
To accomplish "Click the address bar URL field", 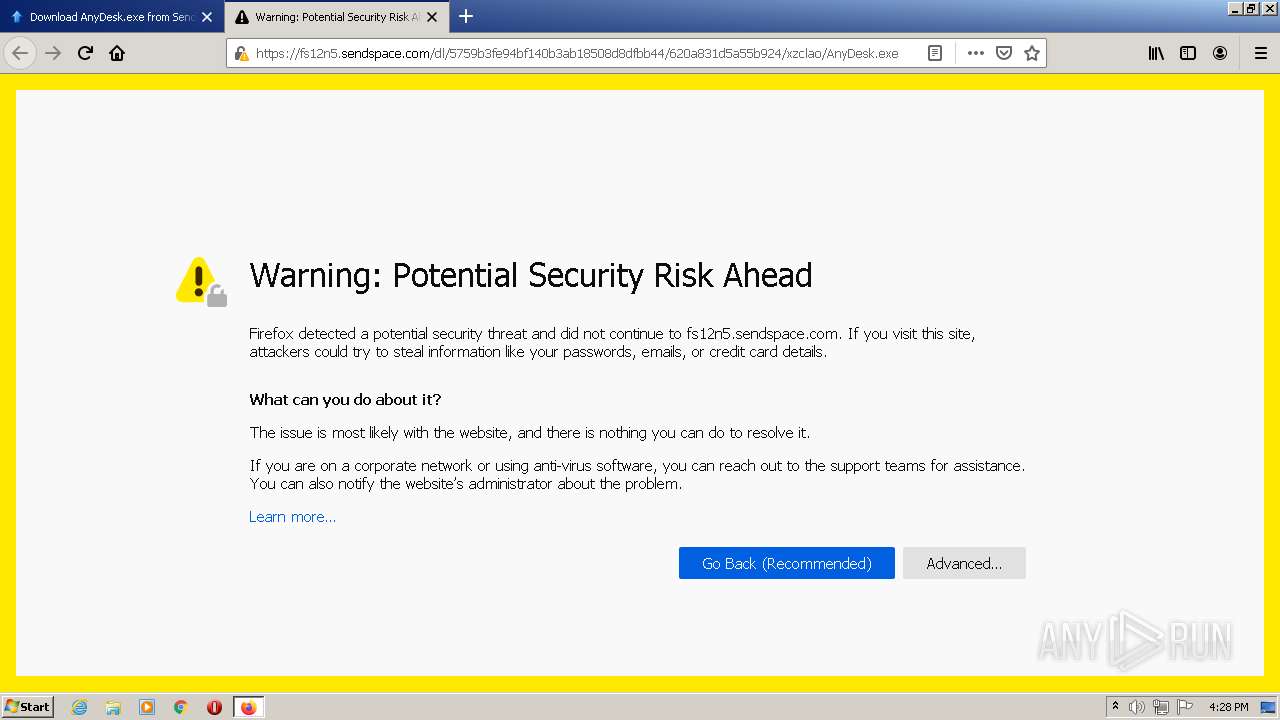I will [x=577, y=53].
